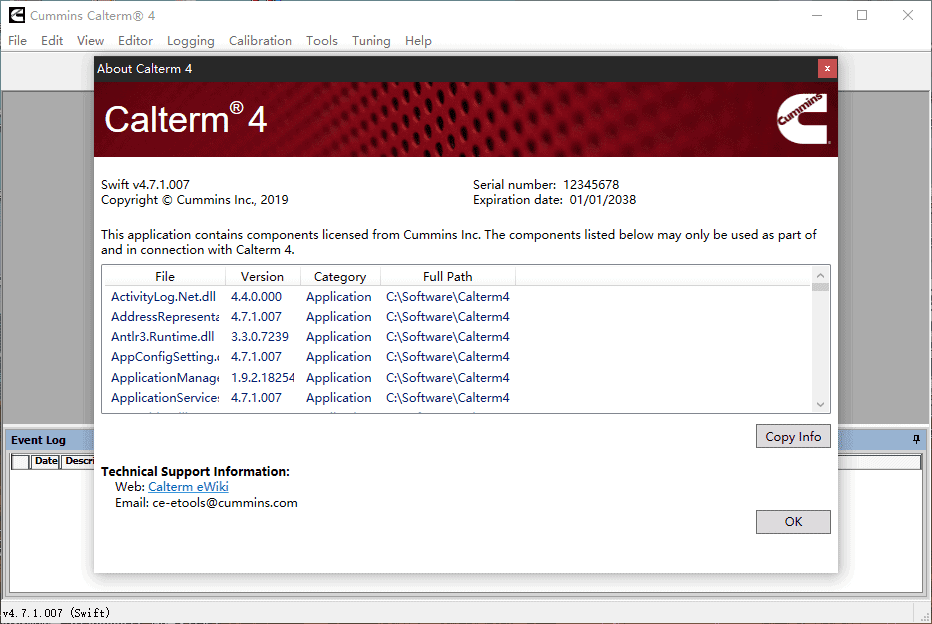Sort components by the Version column header
Screen dimensions: 932x624
tap(262, 276)
